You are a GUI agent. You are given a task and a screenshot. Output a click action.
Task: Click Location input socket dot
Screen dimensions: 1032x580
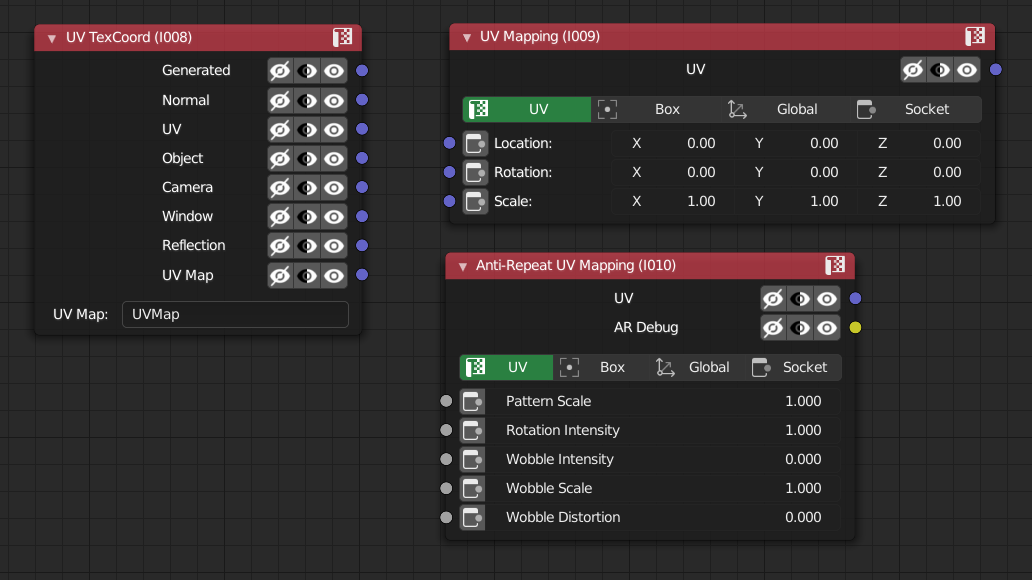[450, 143]
